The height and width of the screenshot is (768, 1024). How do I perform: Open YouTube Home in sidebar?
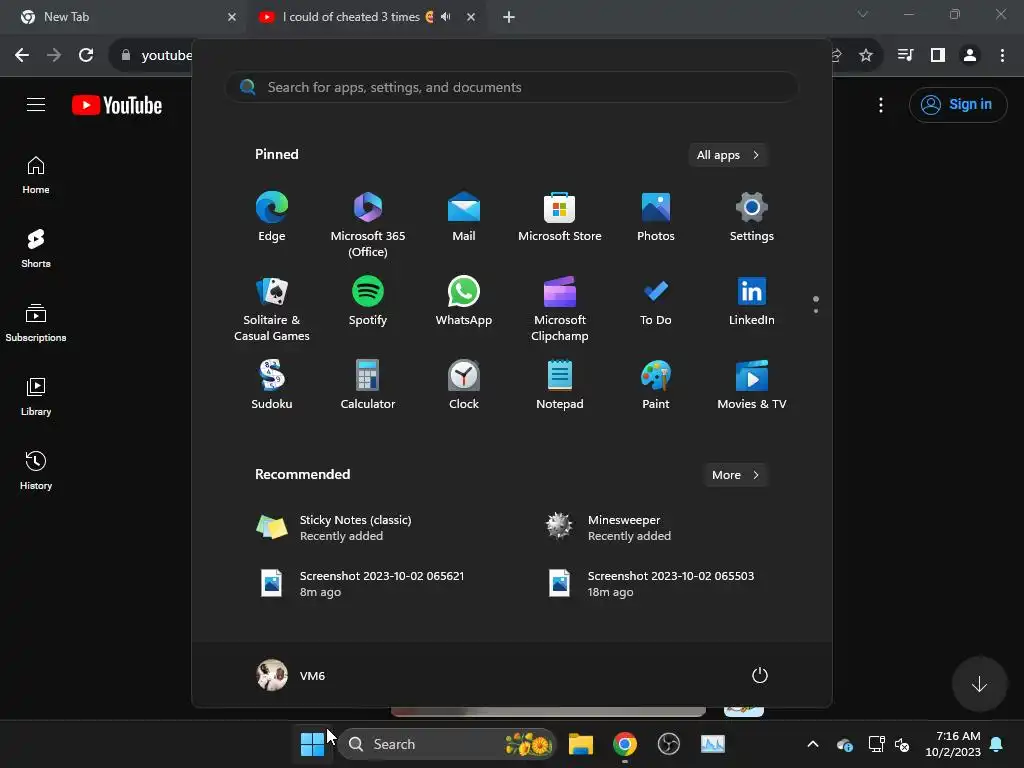pos(36,175)
